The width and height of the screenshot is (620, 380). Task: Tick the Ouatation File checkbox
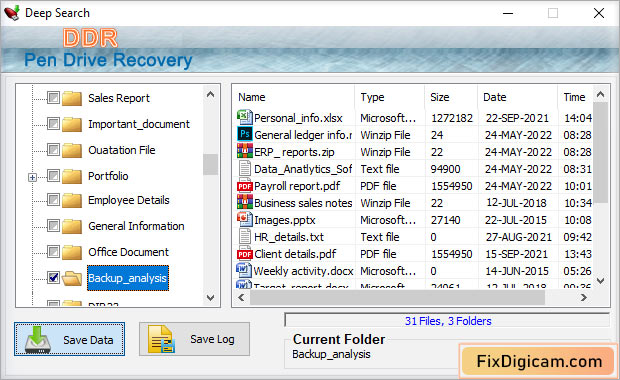coord(53,149)
